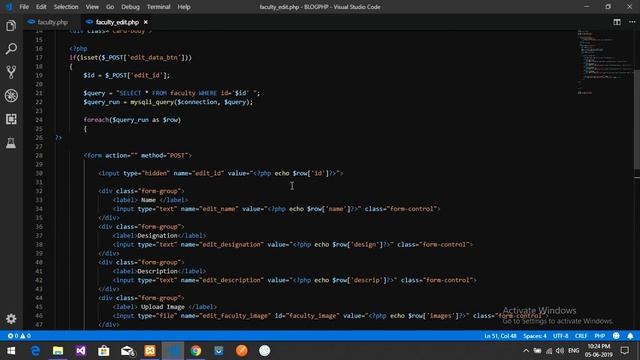Click the Split Editor icon
The height and width of the screenshot is (360, 640).
pos(617,22)
